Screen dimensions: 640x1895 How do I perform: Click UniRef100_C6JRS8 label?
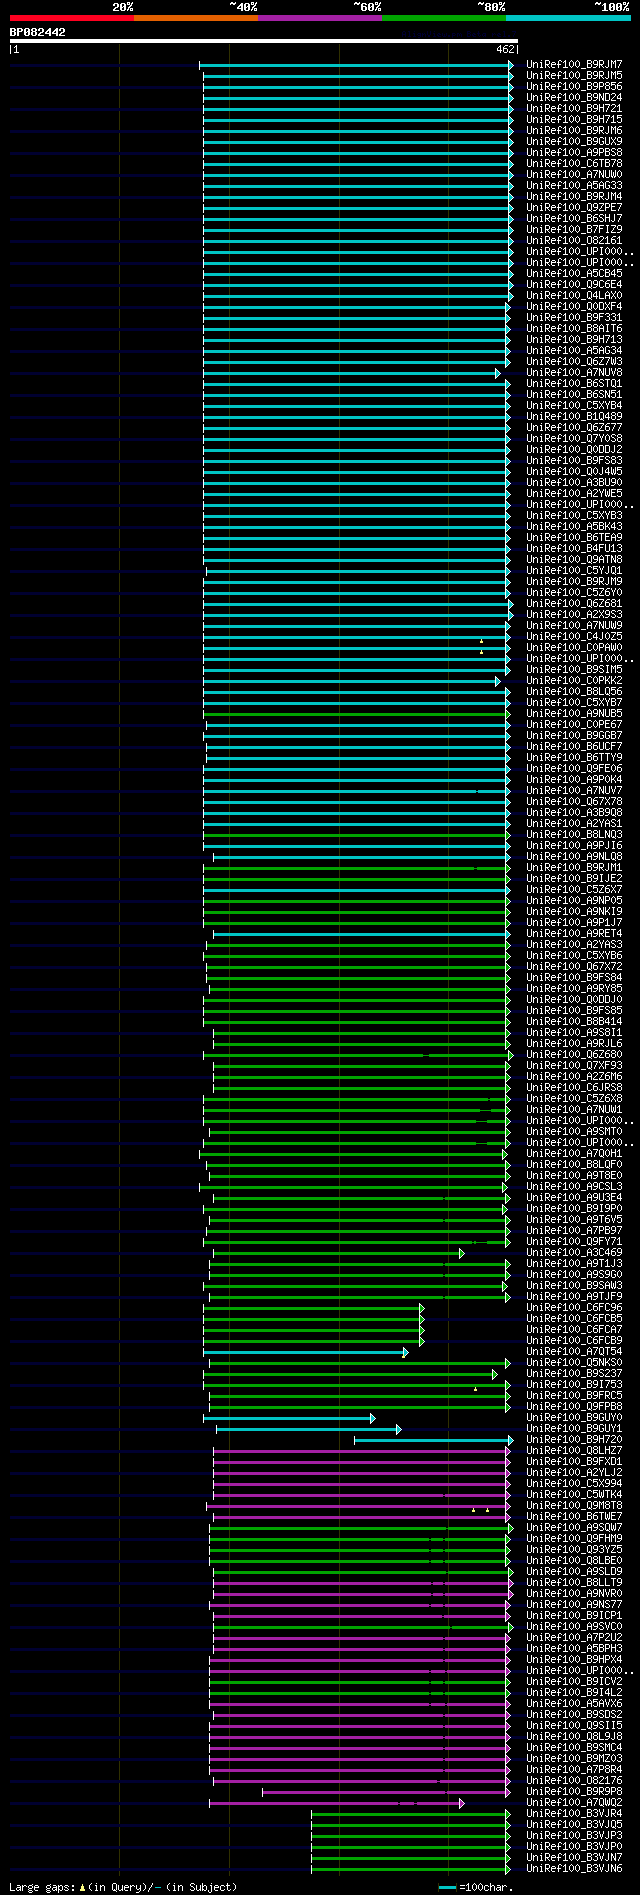[574, 1088]
